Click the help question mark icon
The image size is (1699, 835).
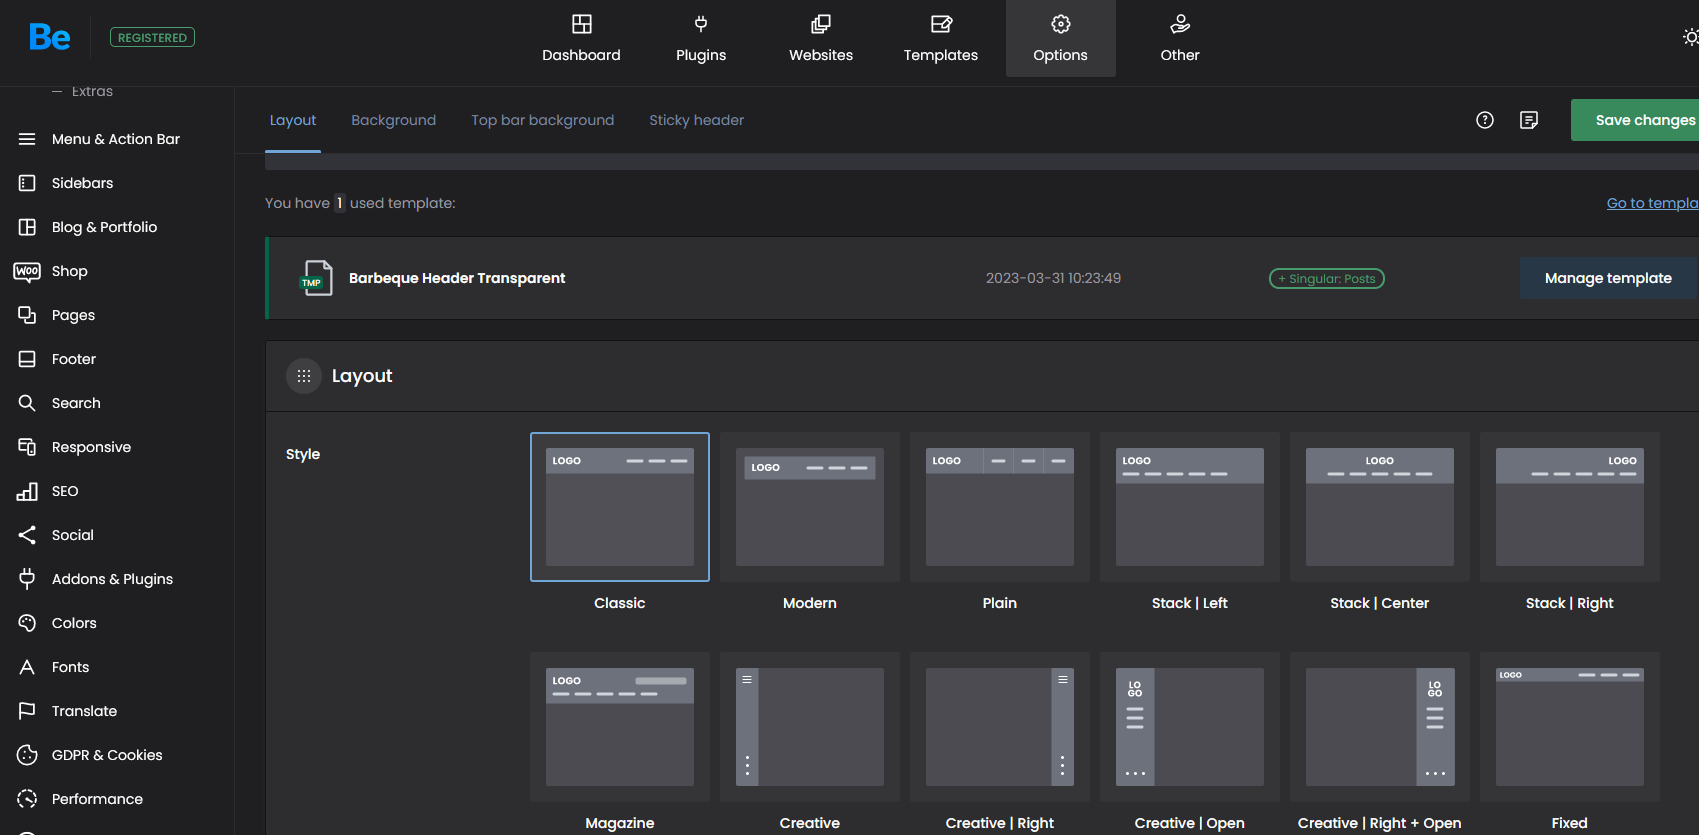click(1485, 120)
